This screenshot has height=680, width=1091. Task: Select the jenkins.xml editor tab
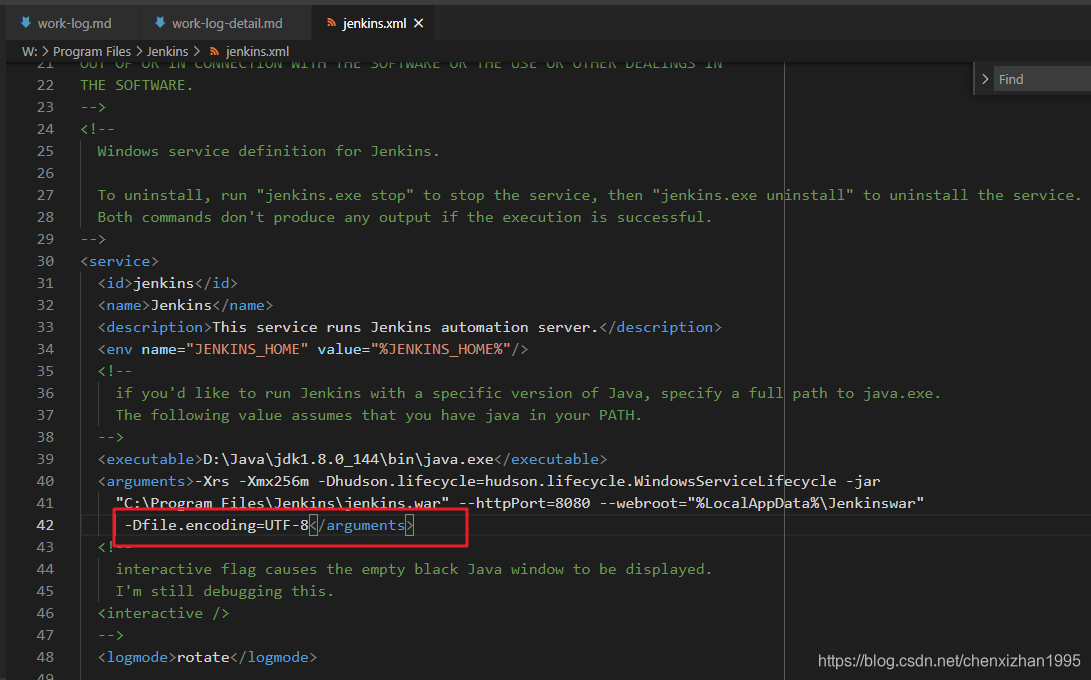pos(374,23)
